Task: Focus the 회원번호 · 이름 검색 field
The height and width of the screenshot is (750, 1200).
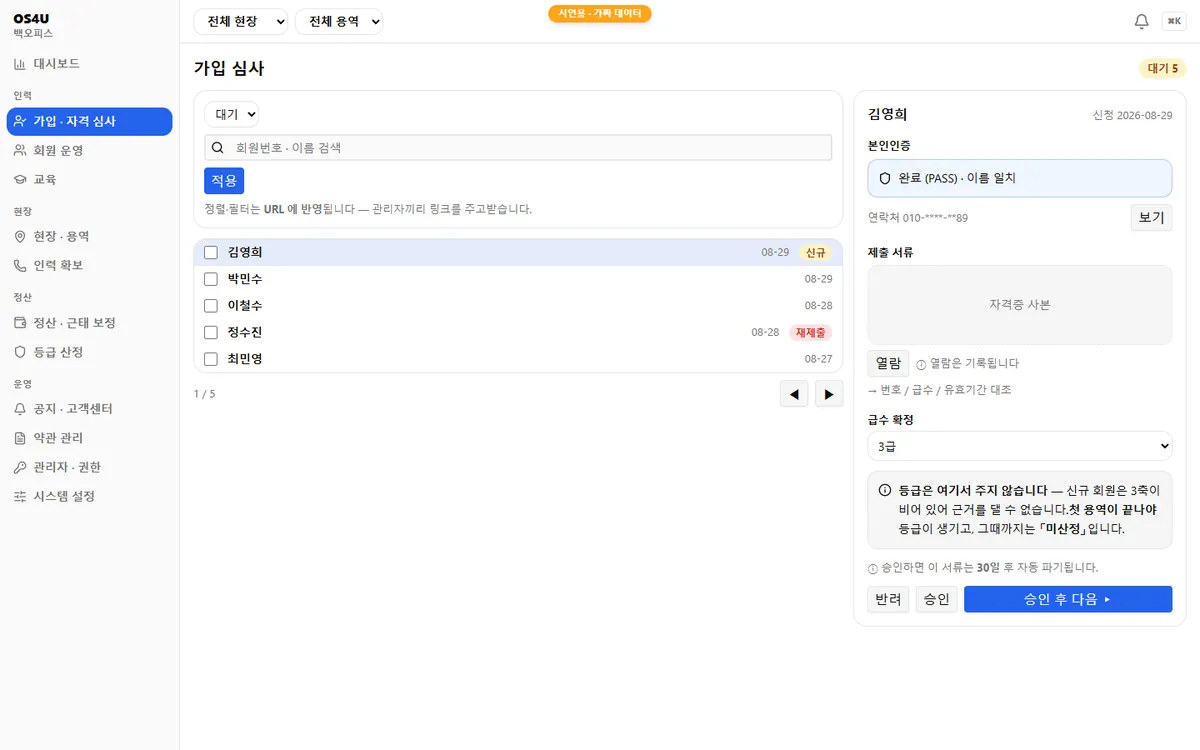Action: 518,148
